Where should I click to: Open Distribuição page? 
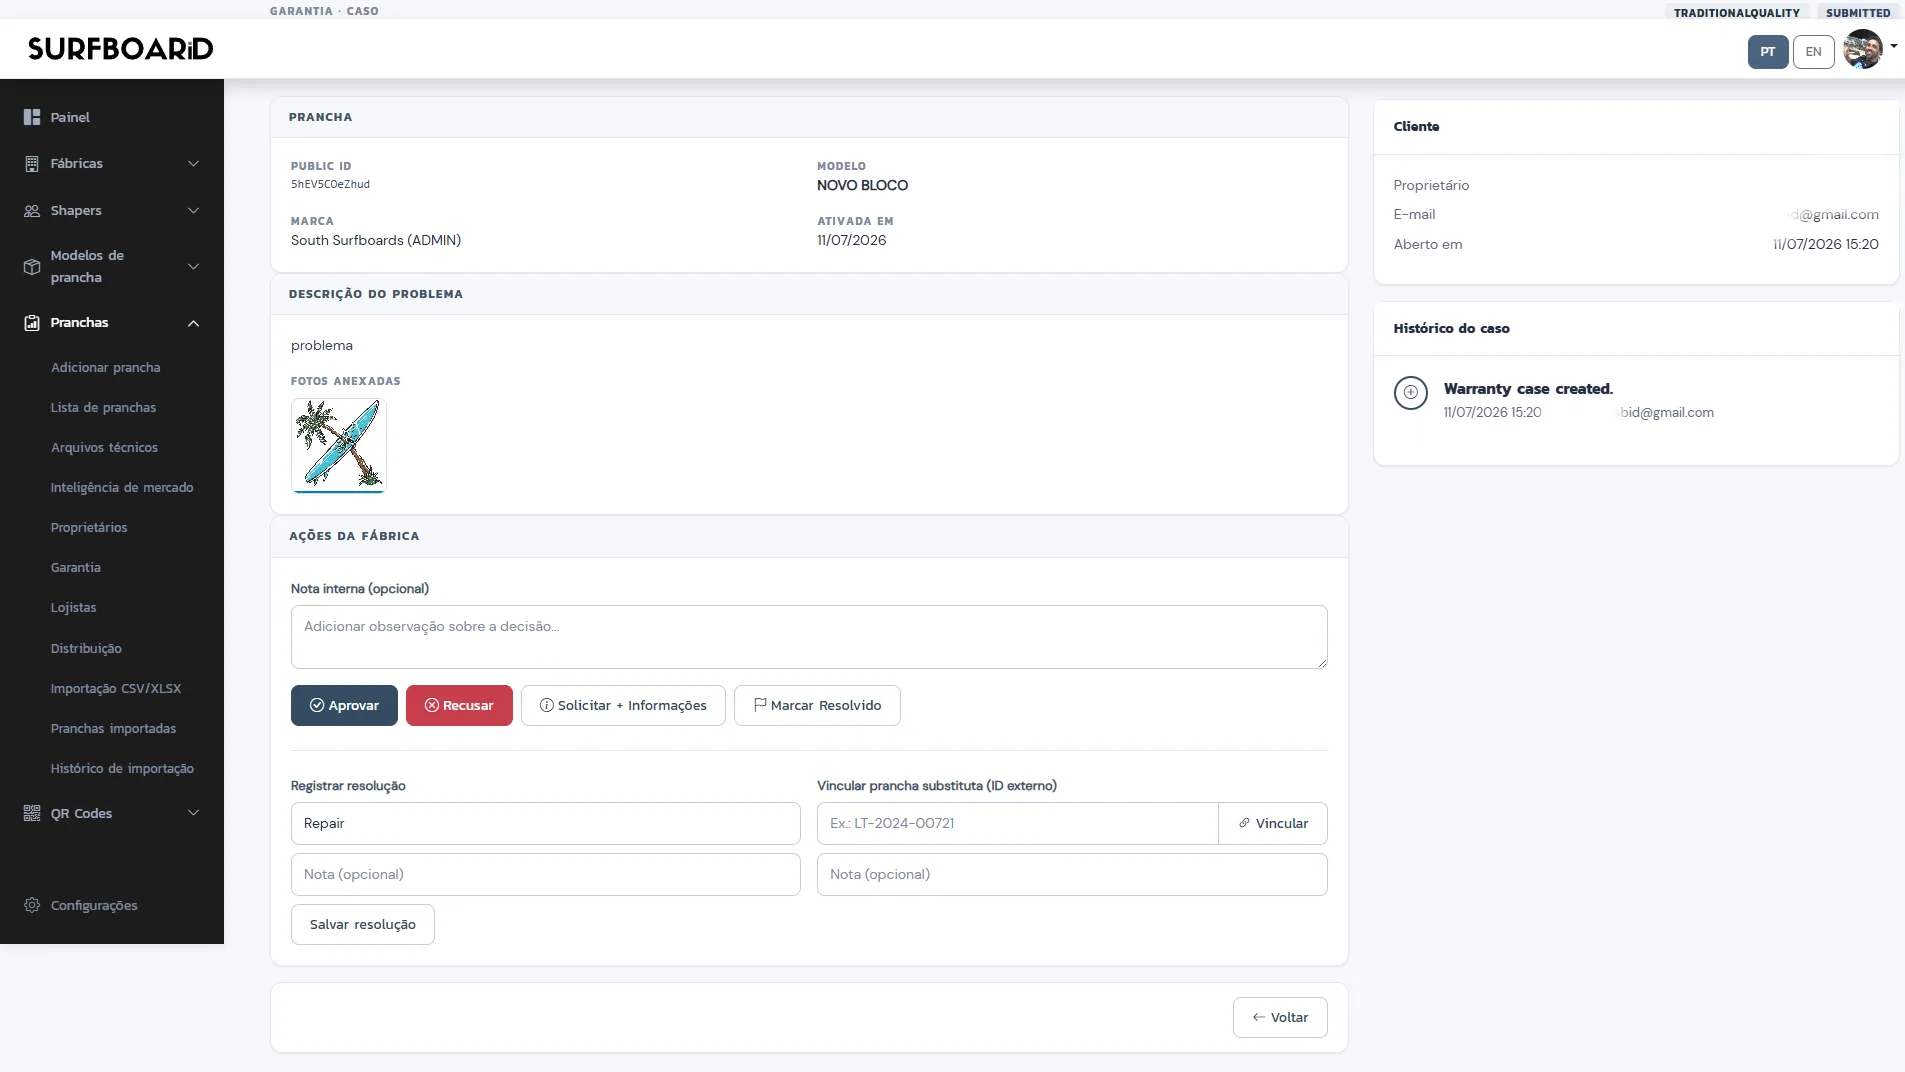[x=86, y=648]
